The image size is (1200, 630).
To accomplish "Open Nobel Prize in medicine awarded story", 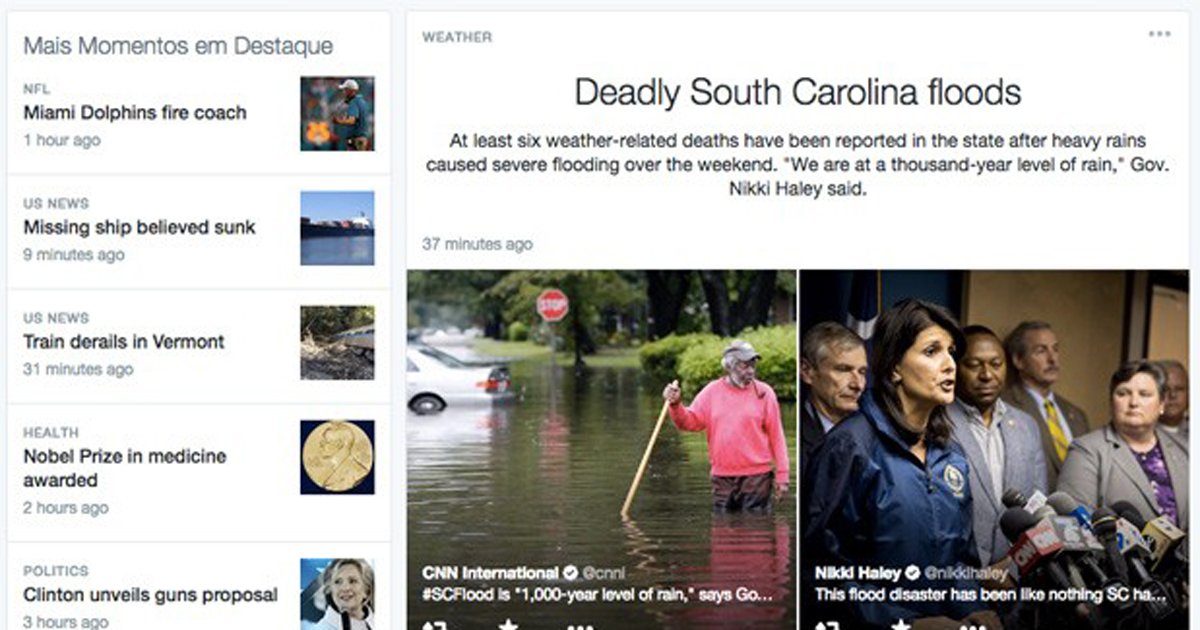I will click(x=125, y=468).
